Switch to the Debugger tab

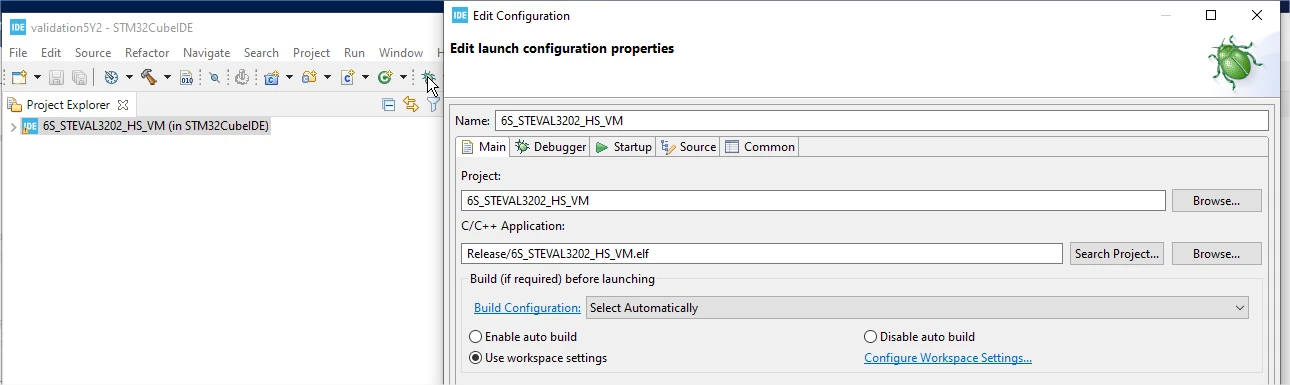click(550, 147)
